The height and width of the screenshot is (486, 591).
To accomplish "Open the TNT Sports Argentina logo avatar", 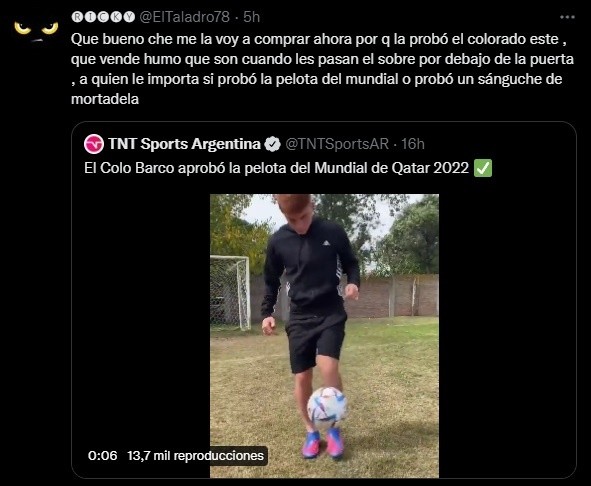I will pos(93,144).
